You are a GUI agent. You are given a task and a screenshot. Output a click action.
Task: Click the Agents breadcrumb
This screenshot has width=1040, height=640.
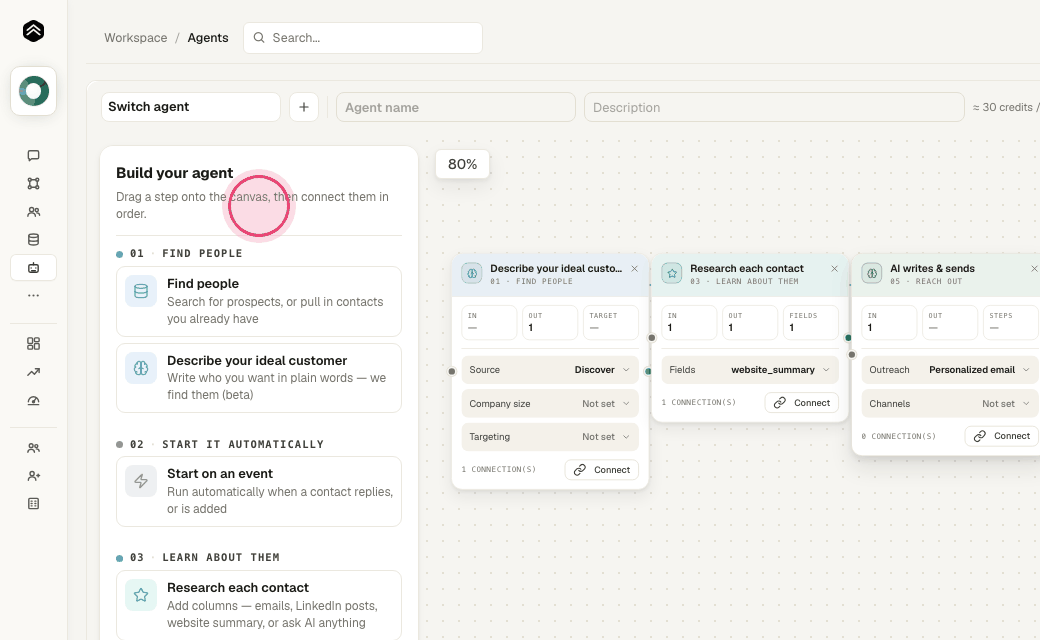coord(208,38)
